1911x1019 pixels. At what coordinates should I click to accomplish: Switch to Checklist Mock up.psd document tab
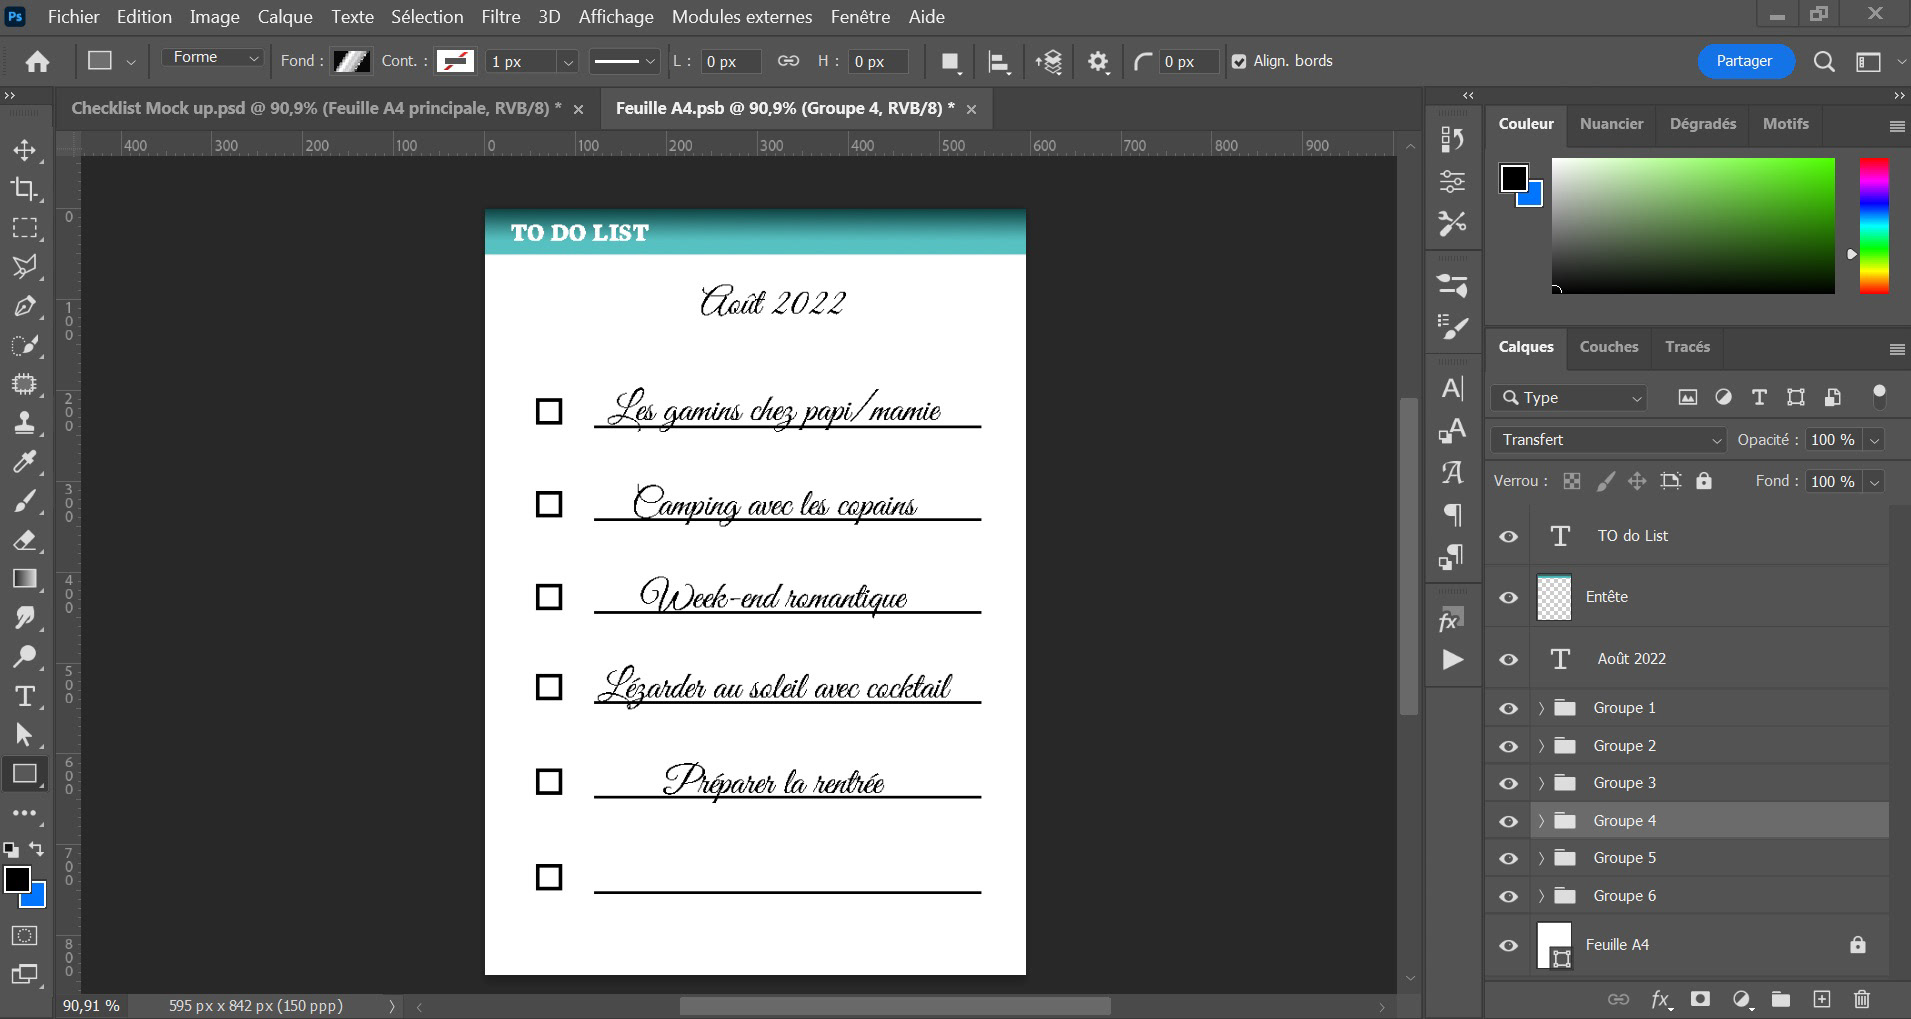[x=316, y=108]
